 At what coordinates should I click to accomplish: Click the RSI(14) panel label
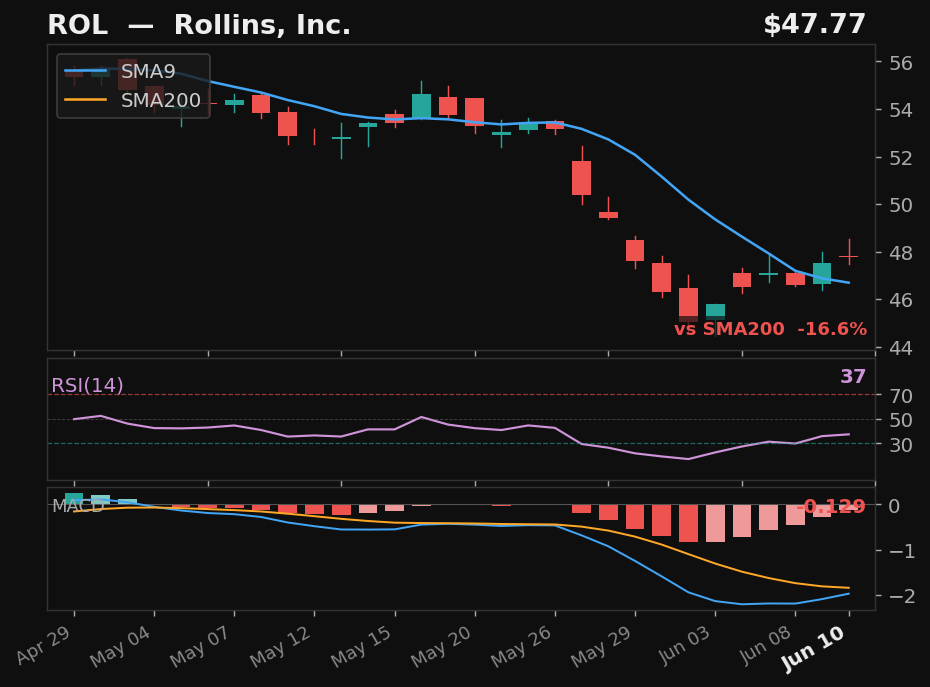click(87, 386)
